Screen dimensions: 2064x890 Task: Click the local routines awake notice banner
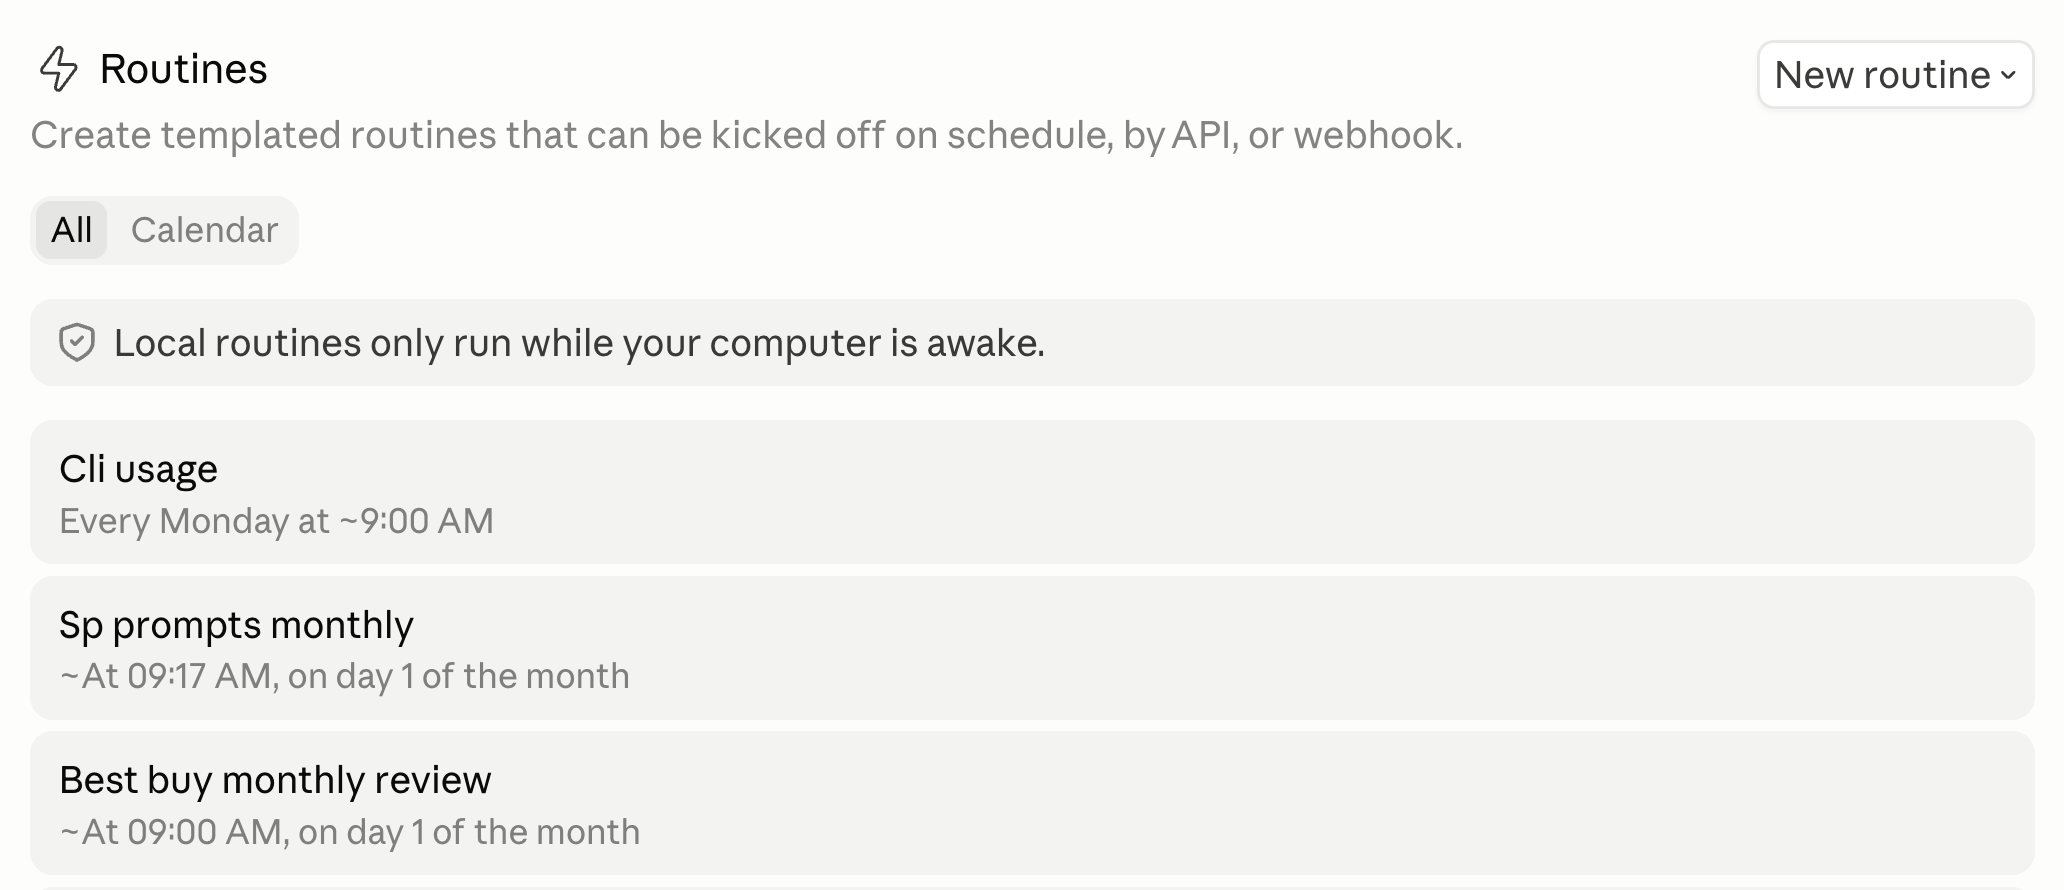[1032, 343]
